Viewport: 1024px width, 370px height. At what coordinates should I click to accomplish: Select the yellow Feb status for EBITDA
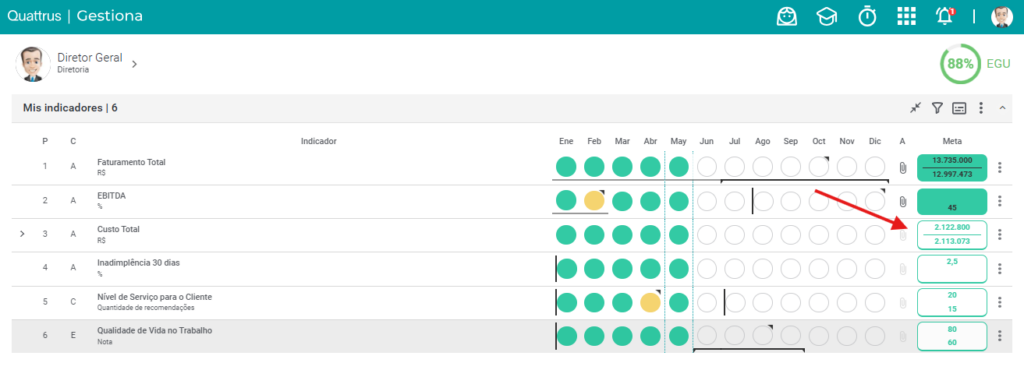pyautogui.click(x=594, y=200)
